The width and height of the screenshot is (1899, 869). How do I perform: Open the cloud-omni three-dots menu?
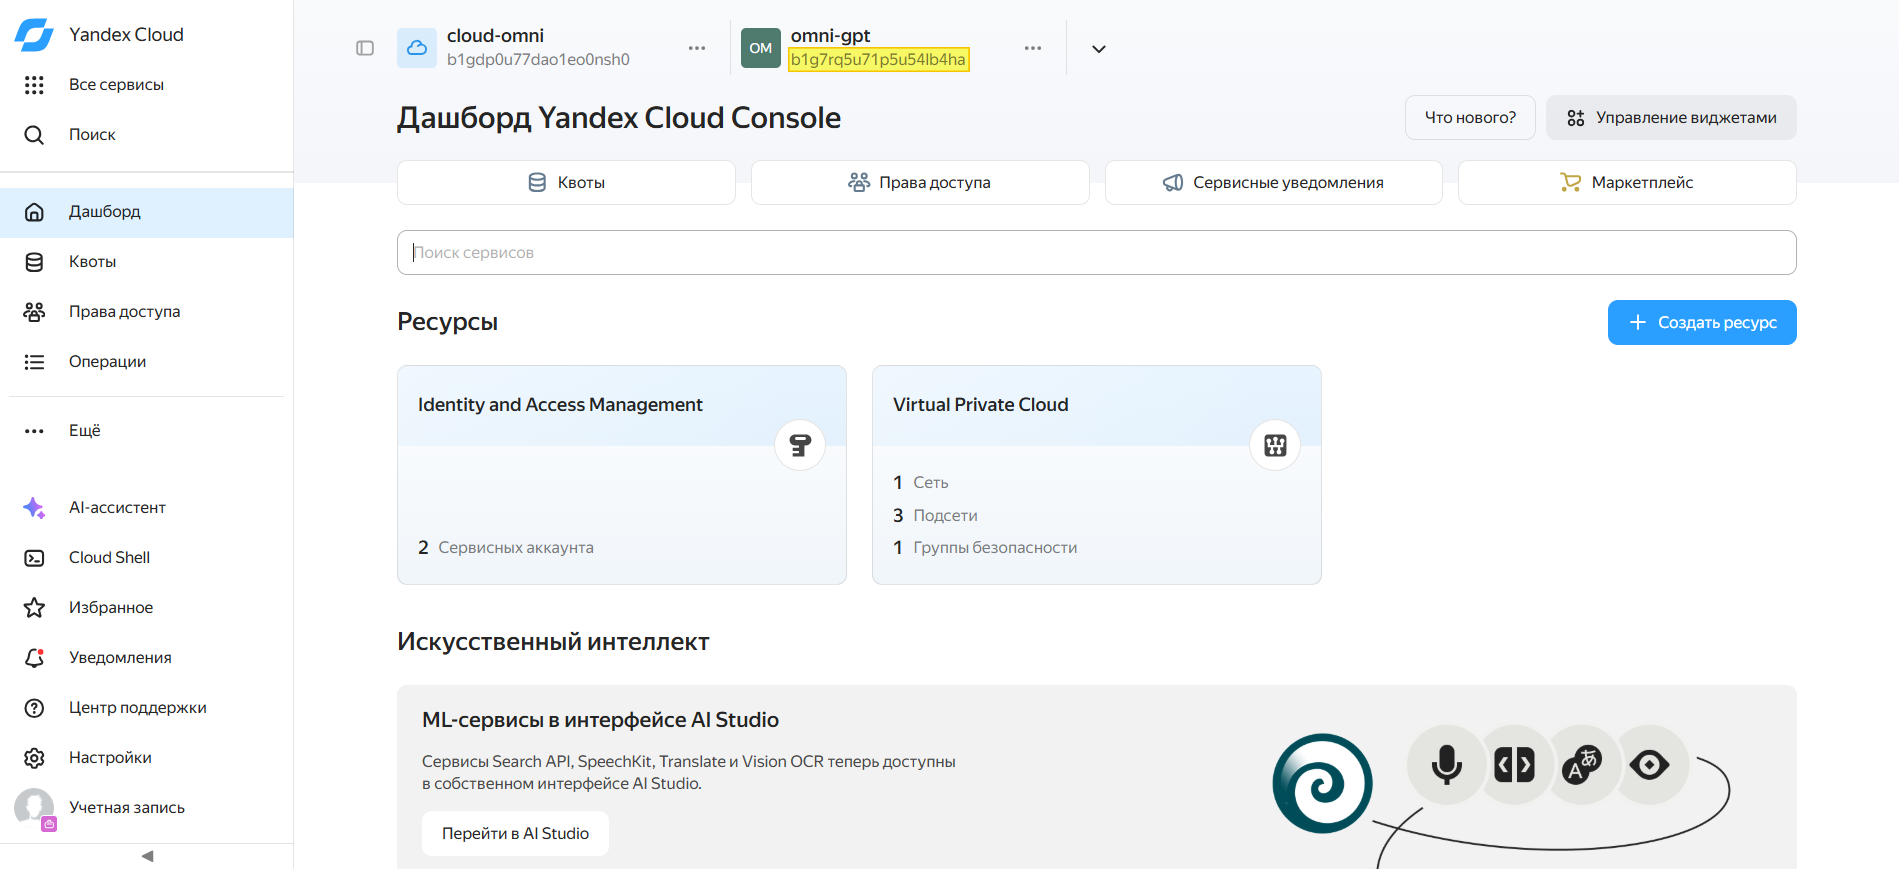click(697, 48)
